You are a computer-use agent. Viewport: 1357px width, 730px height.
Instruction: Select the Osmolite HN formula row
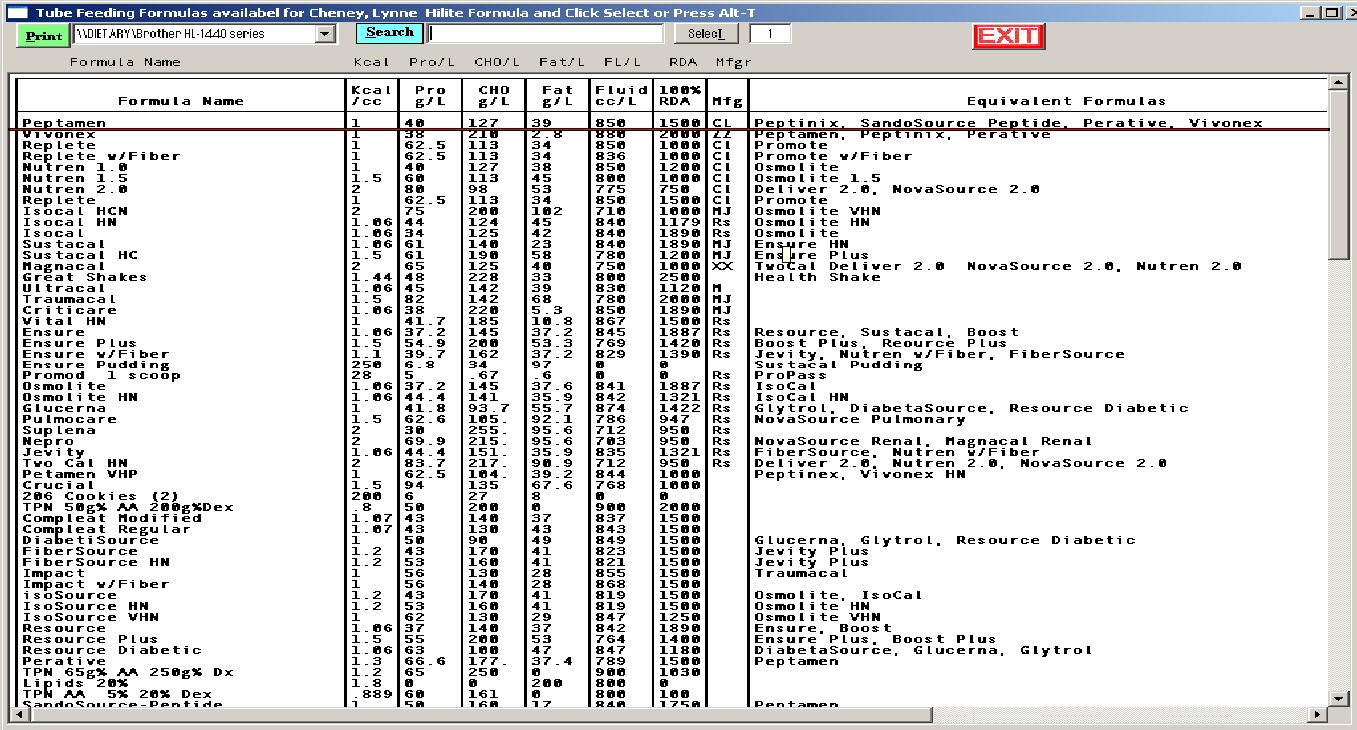[x=671, y=397]
